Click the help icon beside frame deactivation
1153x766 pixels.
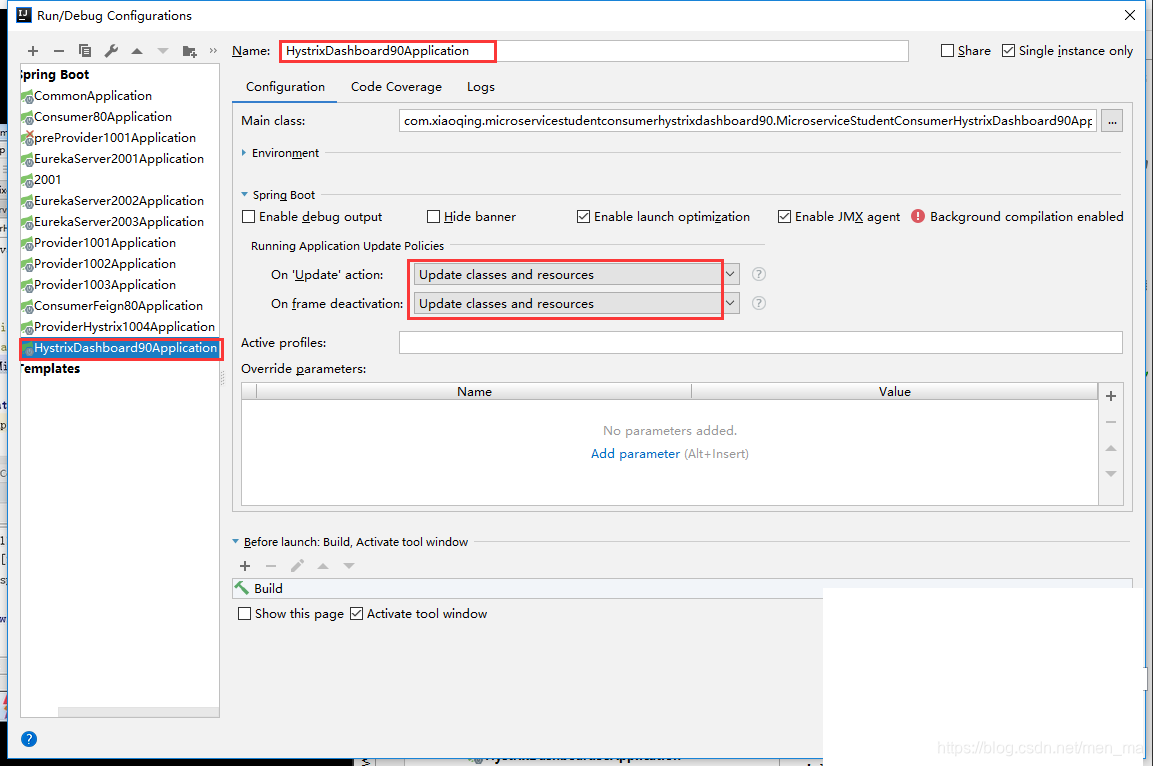[x=759, y=303]
